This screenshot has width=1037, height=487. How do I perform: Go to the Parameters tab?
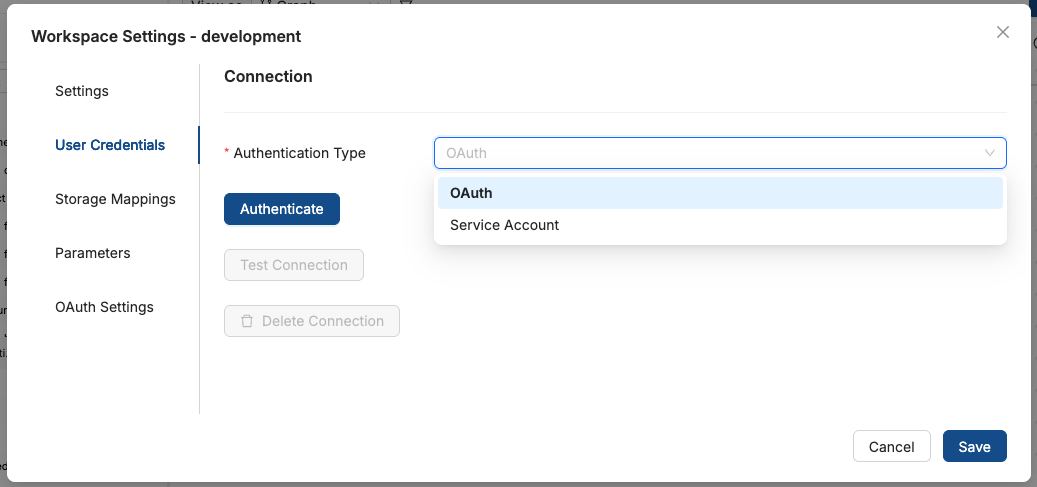[x=93, y=253]
